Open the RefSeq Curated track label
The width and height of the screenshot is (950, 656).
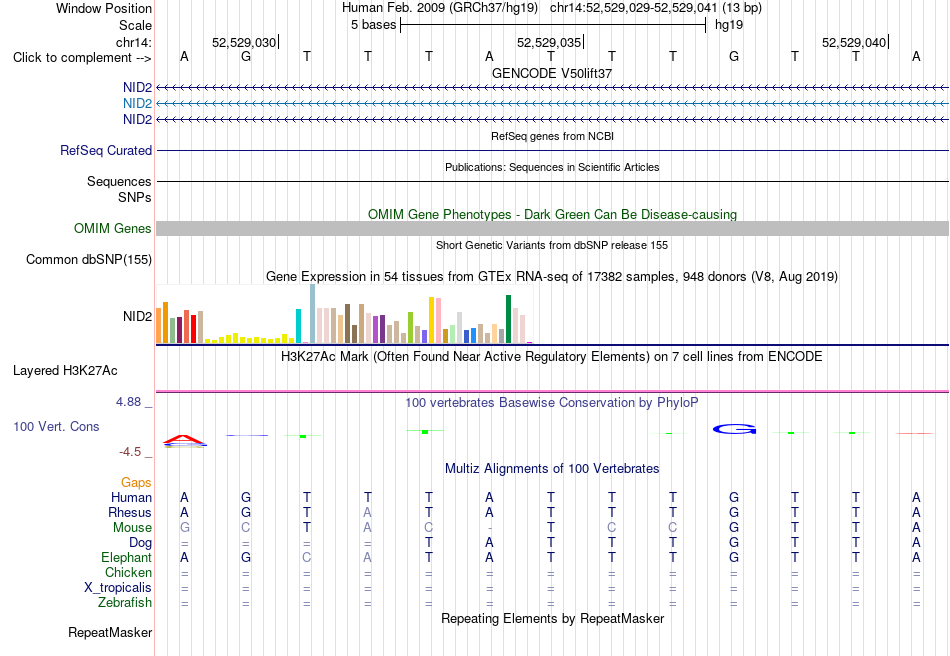point(106,150)
